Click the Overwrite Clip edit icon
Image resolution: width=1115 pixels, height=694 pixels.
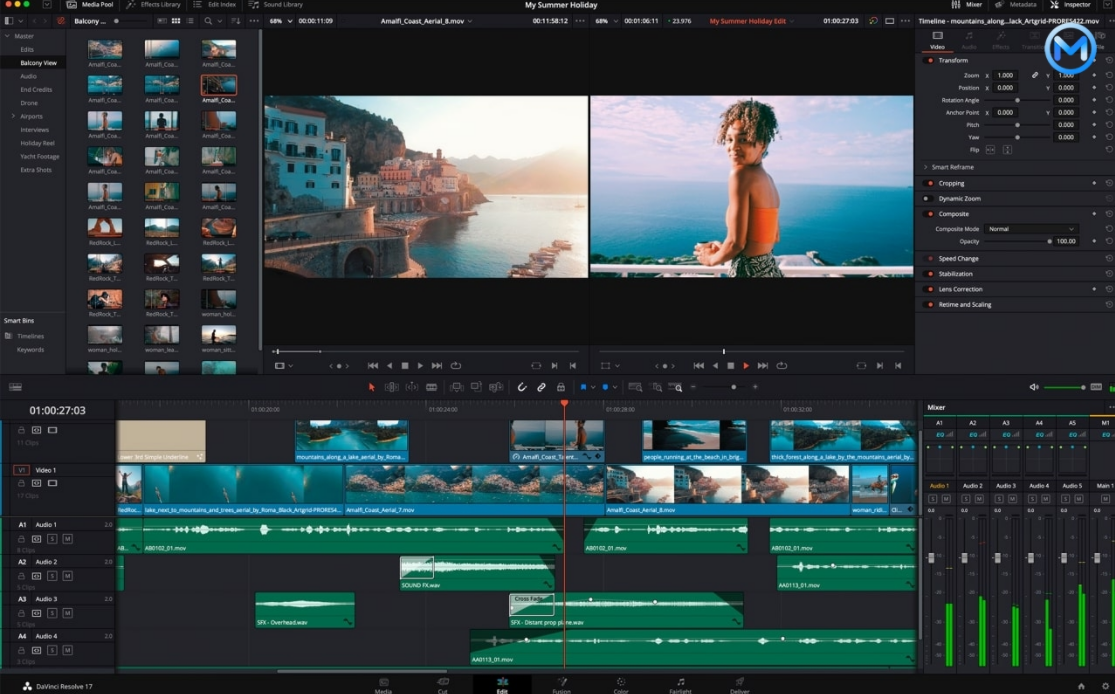476,388
